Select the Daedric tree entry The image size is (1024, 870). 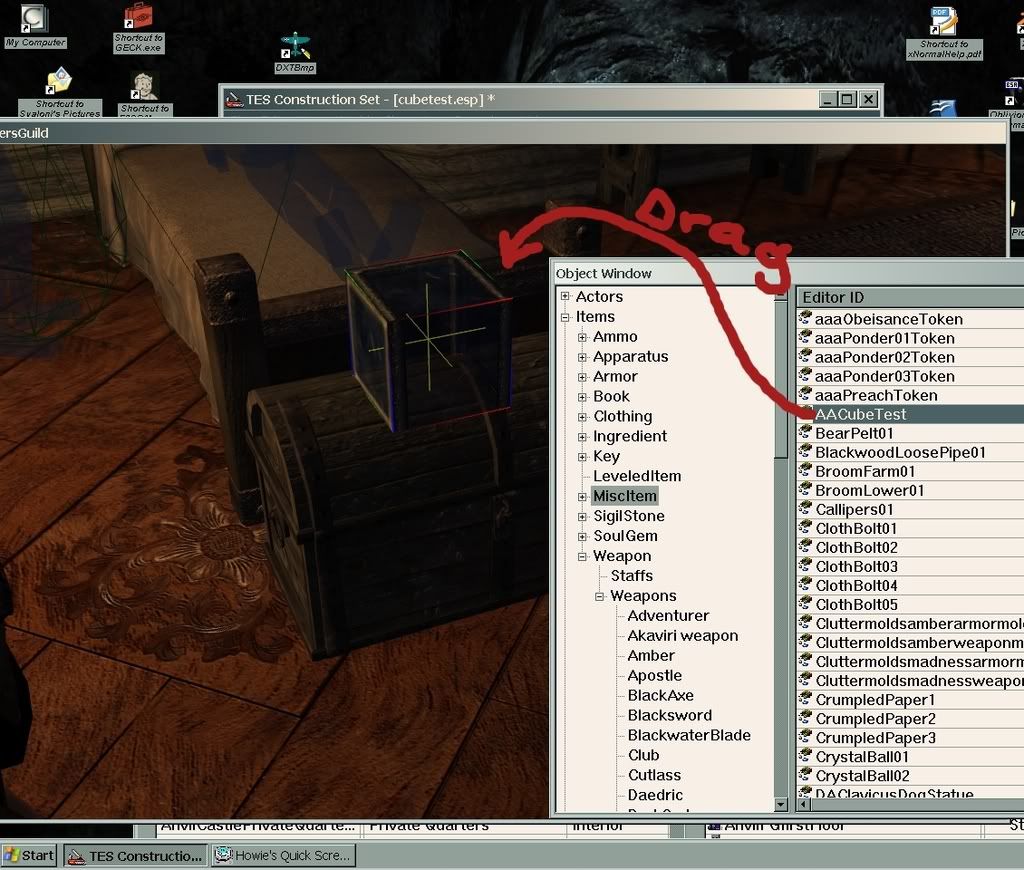[x=655, y=795]
